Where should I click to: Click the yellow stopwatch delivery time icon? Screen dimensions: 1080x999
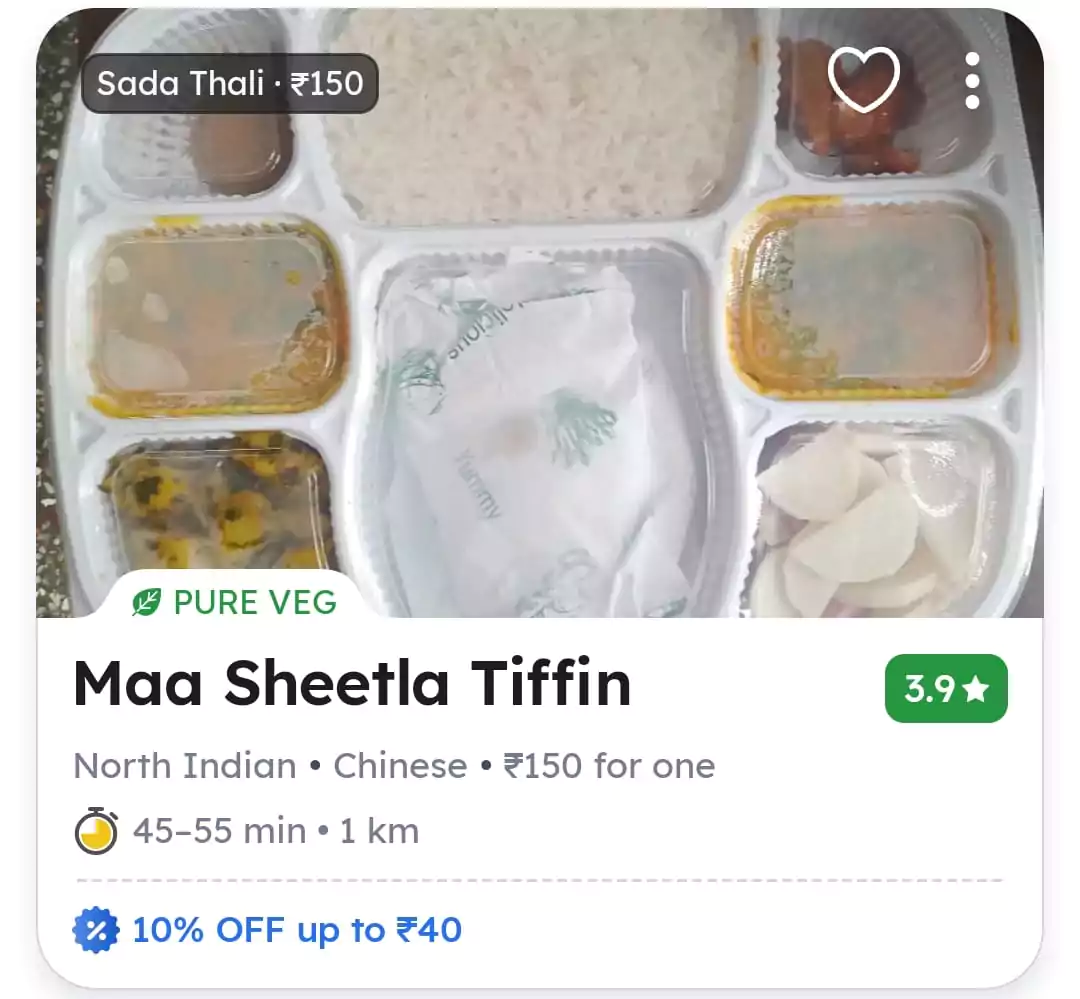(96, 831)
